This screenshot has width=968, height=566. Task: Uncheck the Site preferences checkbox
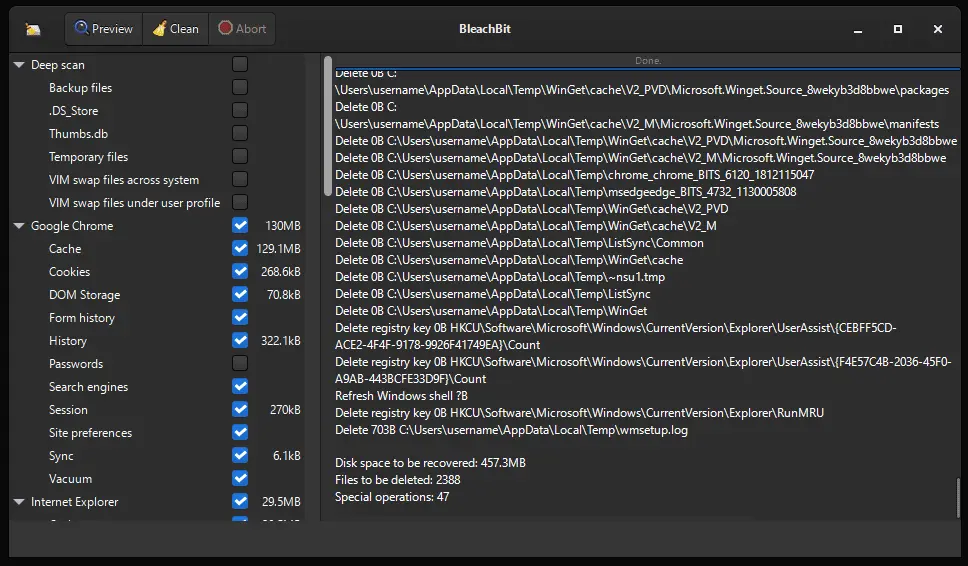(x=240, y=432)
